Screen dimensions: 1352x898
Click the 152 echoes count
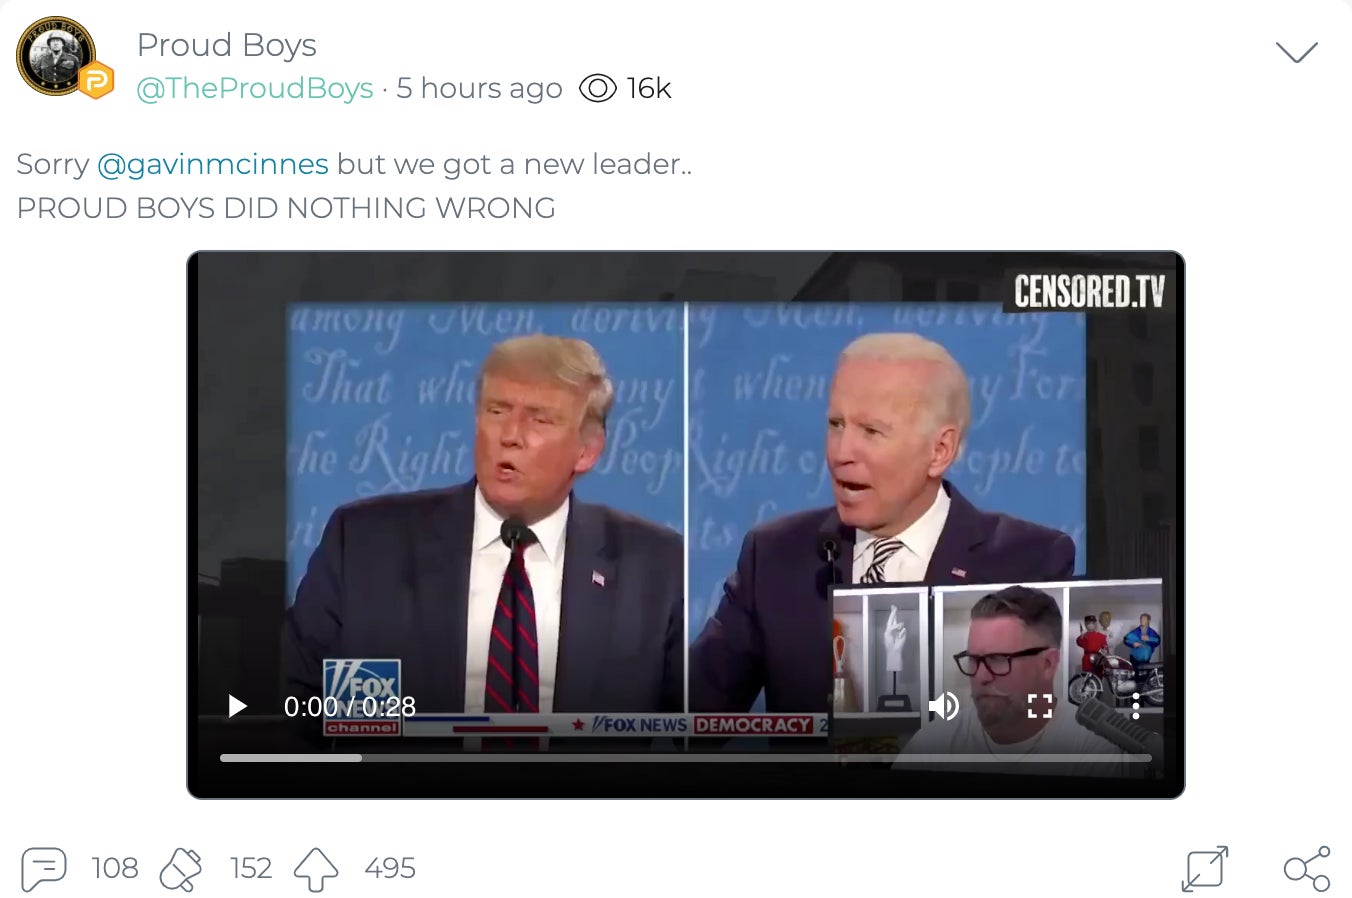pyautogui.click(x=251, y=868)
